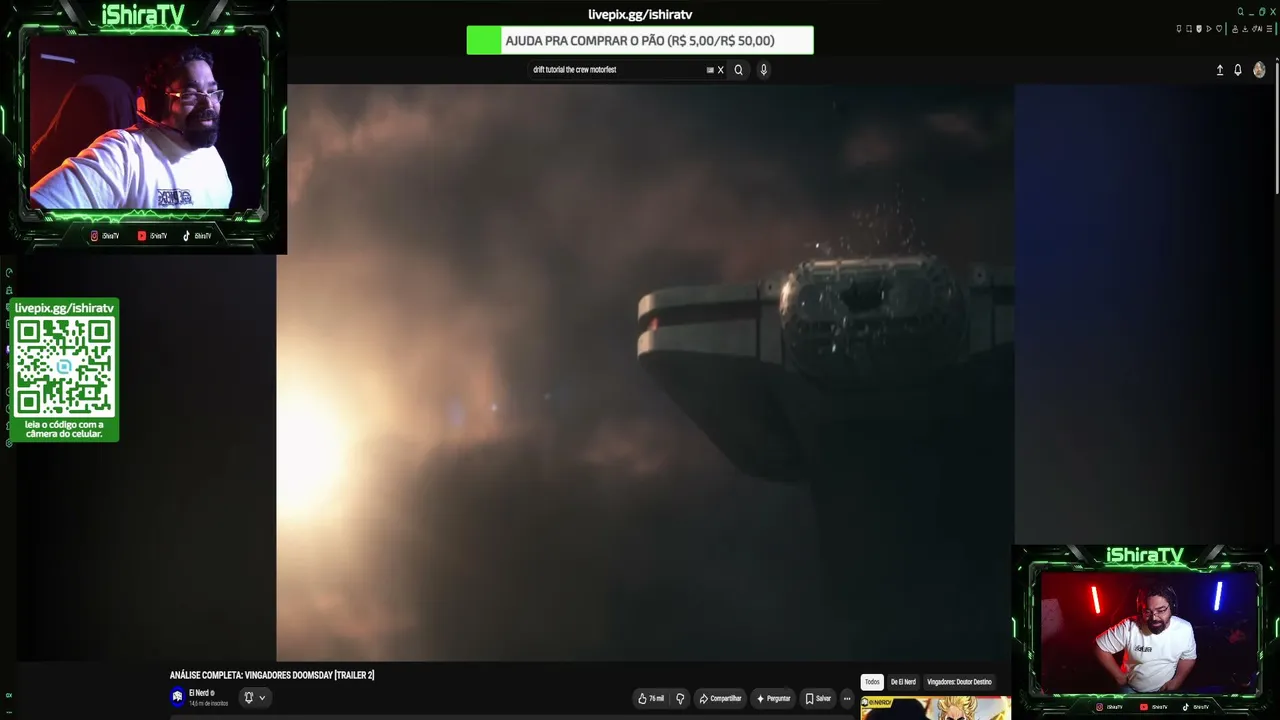Click the Compartilhar share button

(x=720, y=699)
